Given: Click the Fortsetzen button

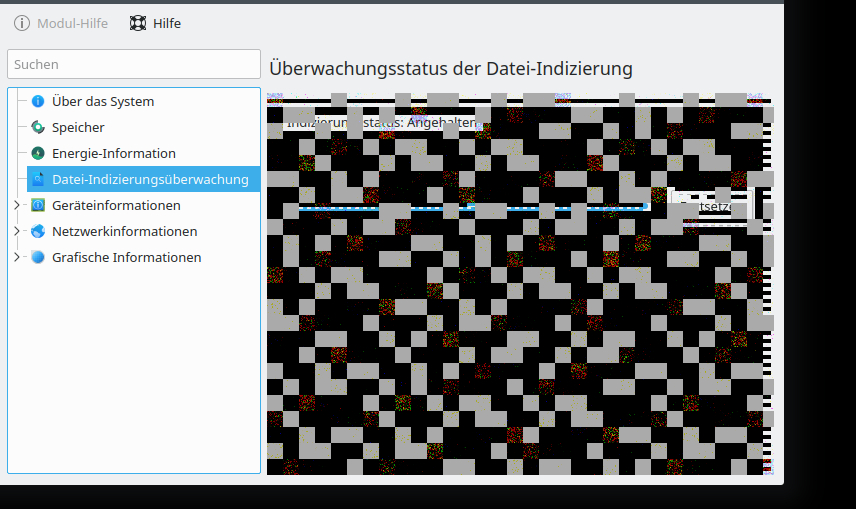Looking at the screenshot, I should (x=712, y=206).
